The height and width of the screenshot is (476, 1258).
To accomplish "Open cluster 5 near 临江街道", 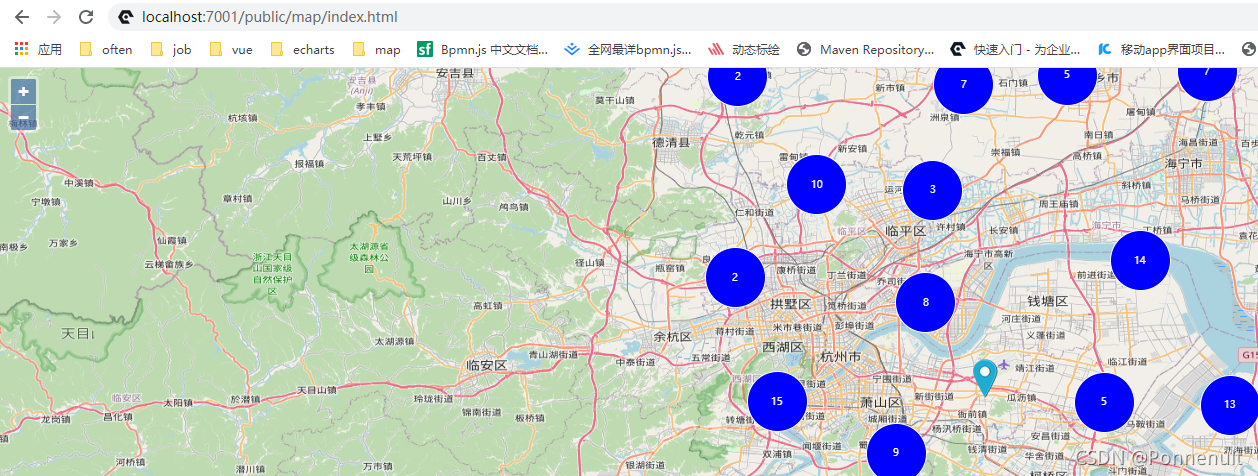I will pyautogui.click(x=1104, y=402).
